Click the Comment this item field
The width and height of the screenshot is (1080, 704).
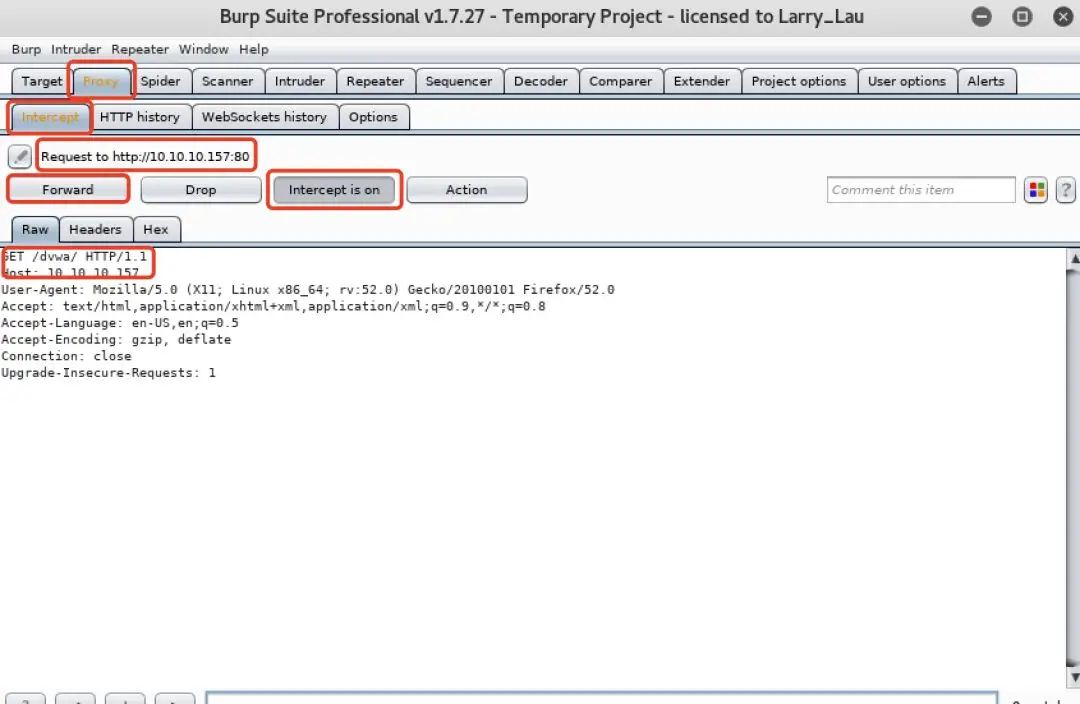click(x=921, y=190)
